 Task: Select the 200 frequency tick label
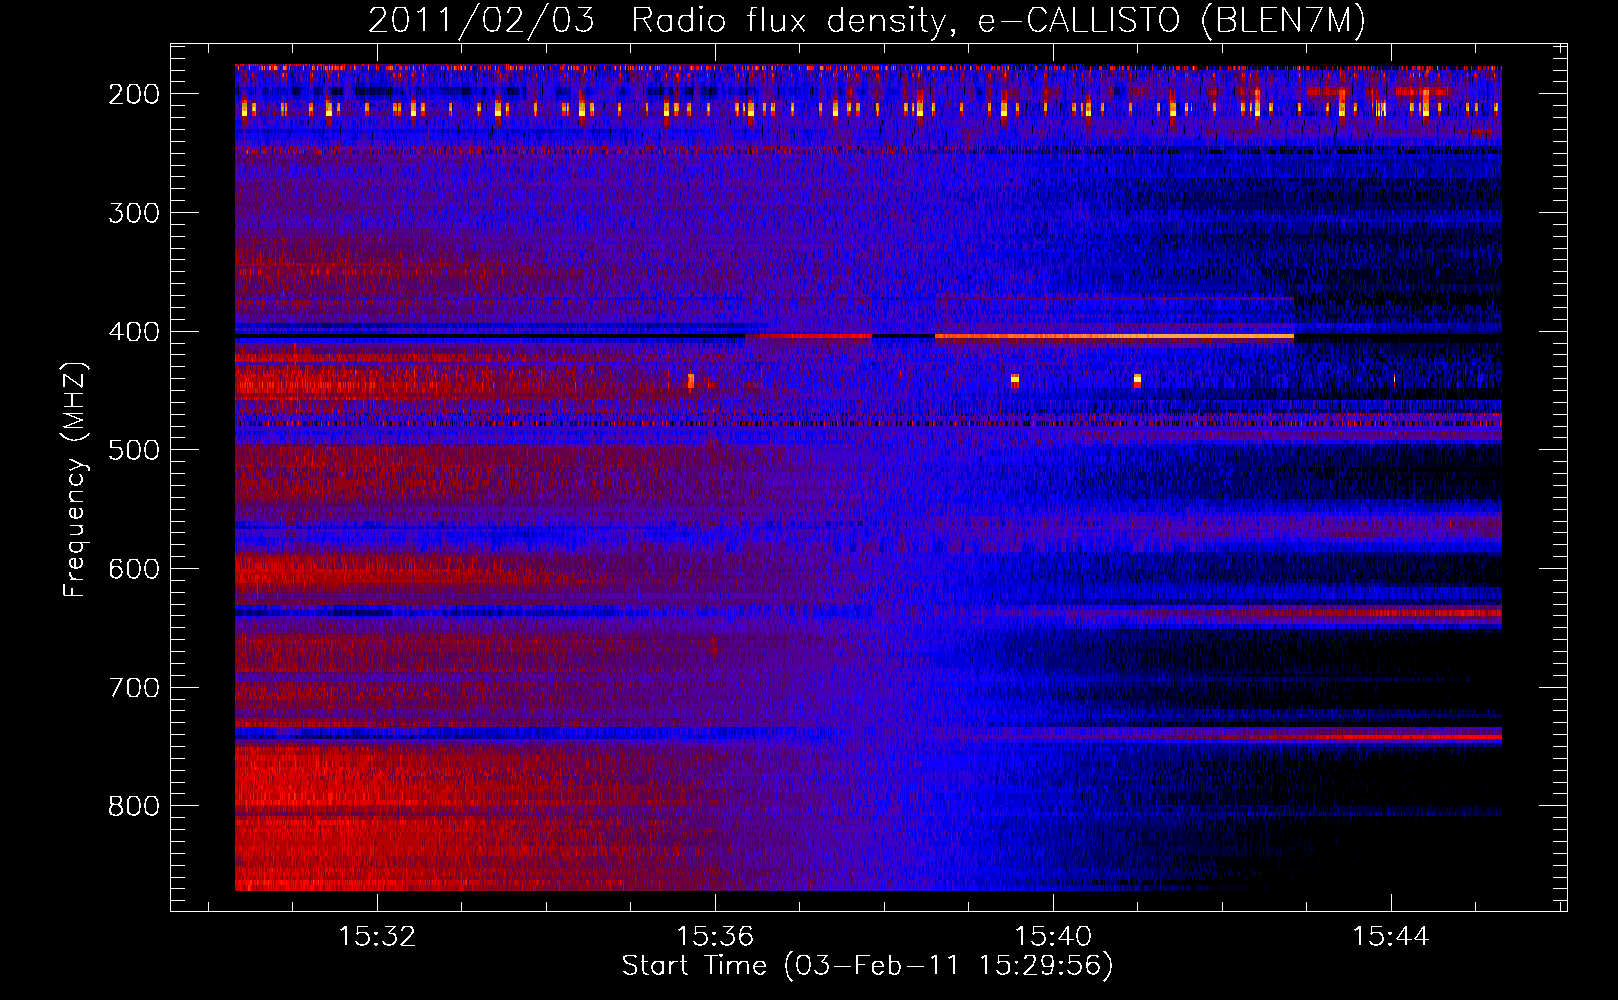pyautogui.click(x=134, y=94)
